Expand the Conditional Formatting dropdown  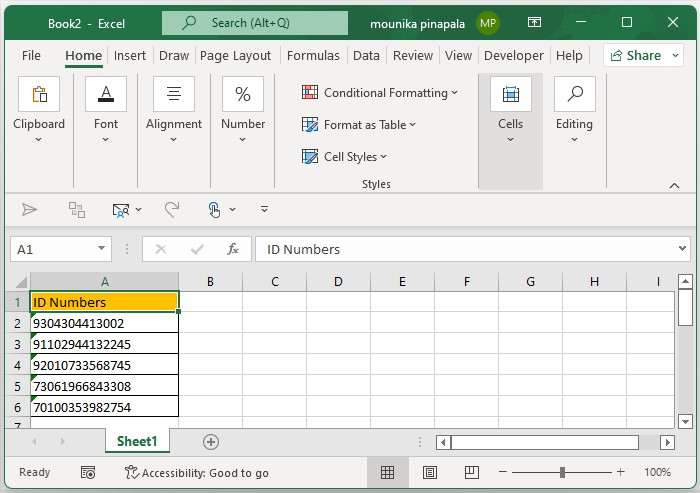coord(380,93)
